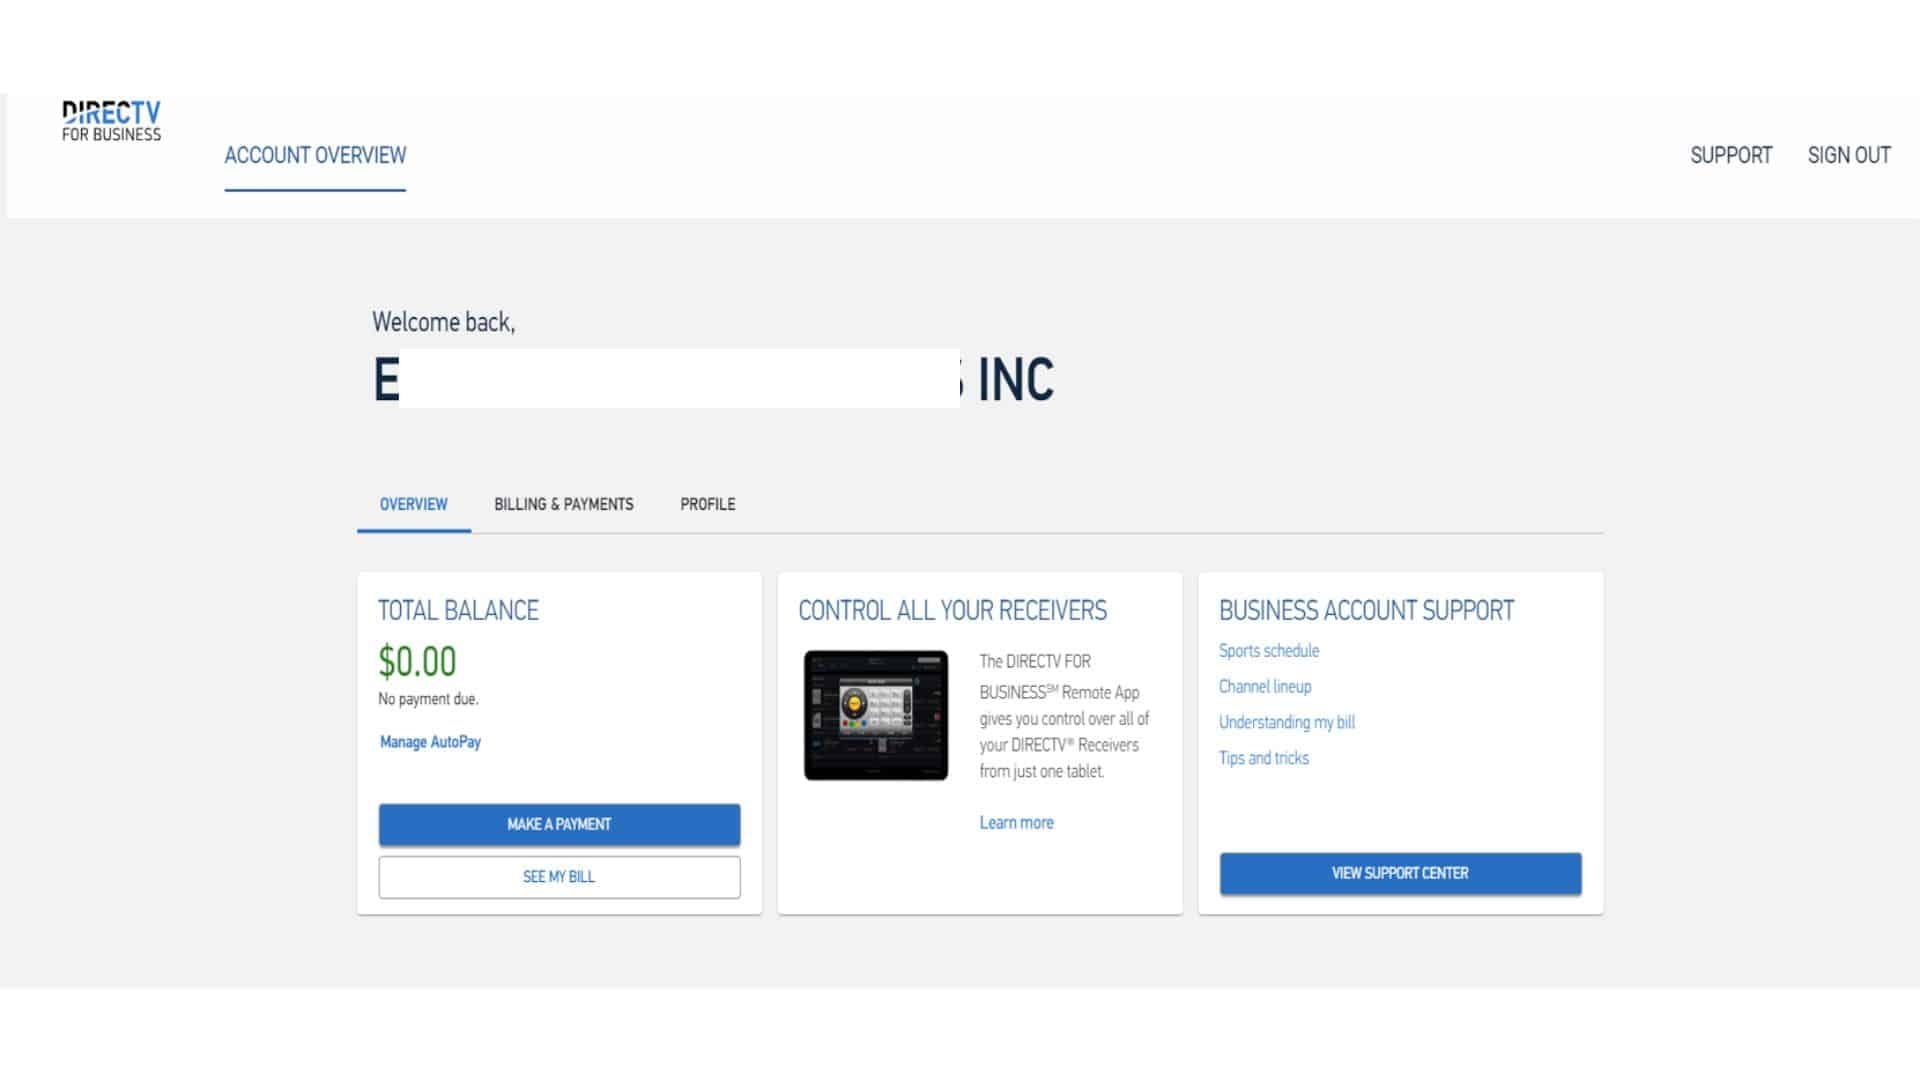Open the SUPPORT menu item

[1731, 155]
